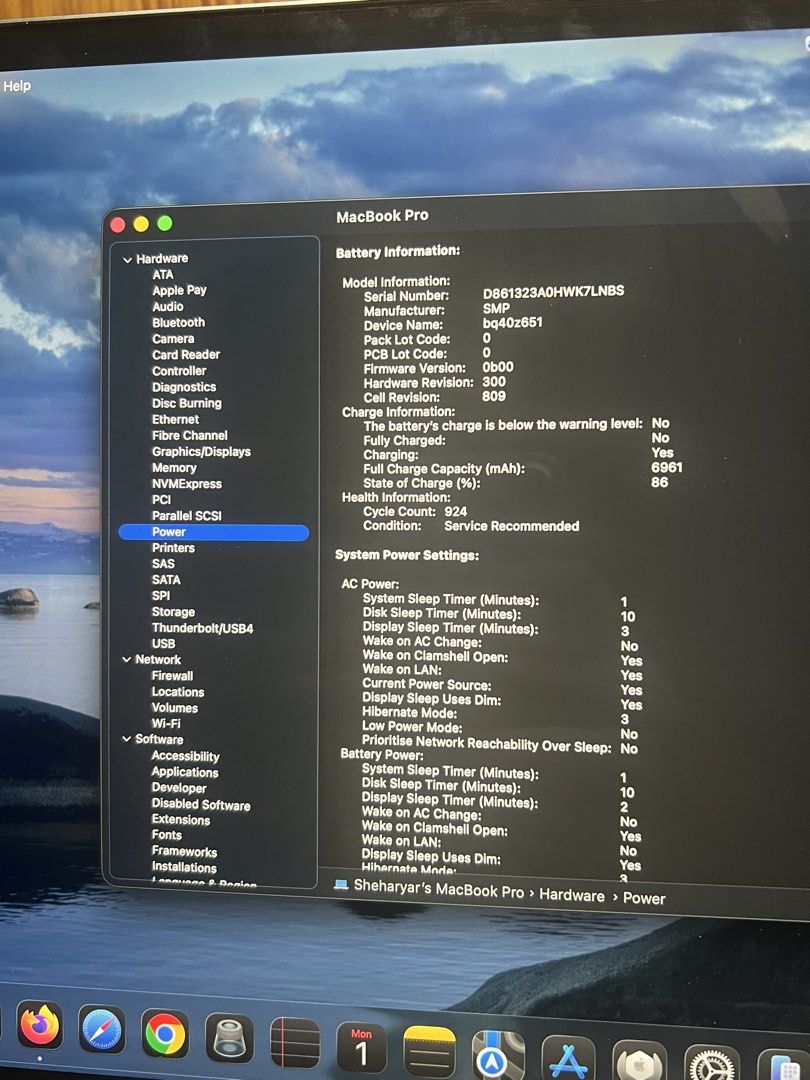Select ATA in the sidebar
The width and height of the screenshot is (810, 1080).
[163, 274]
